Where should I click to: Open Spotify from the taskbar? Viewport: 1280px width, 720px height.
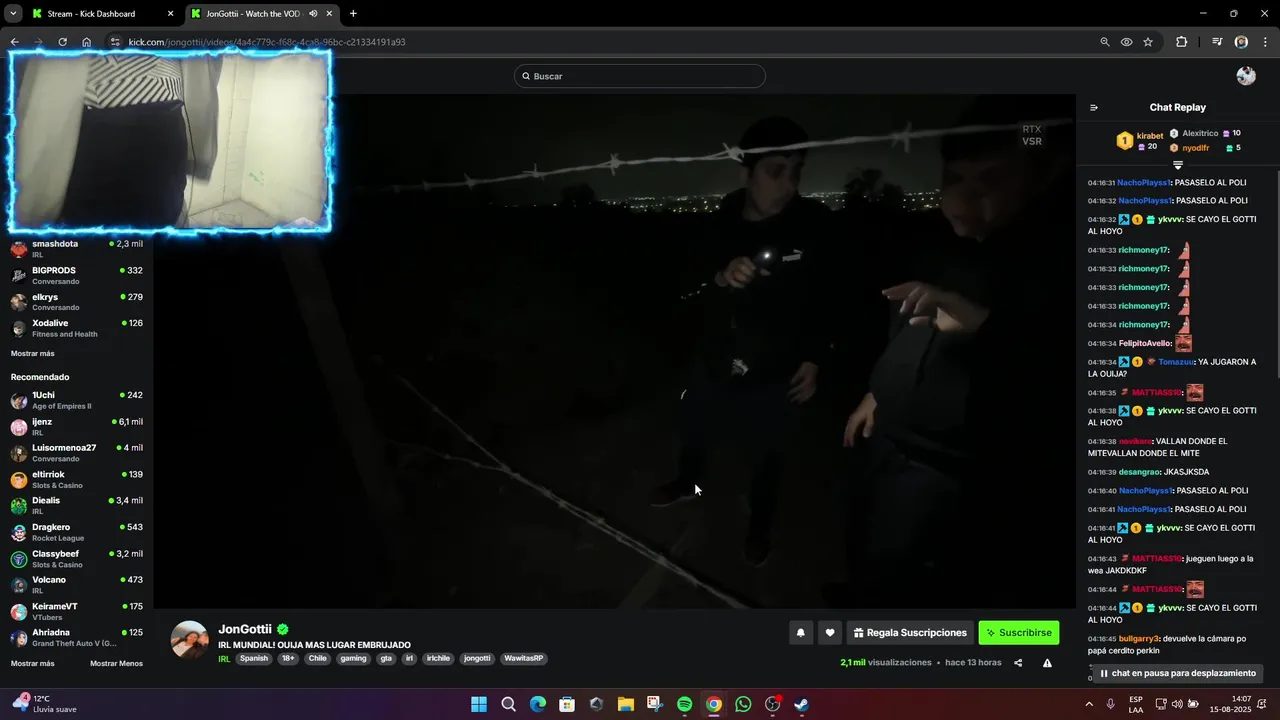684,704
